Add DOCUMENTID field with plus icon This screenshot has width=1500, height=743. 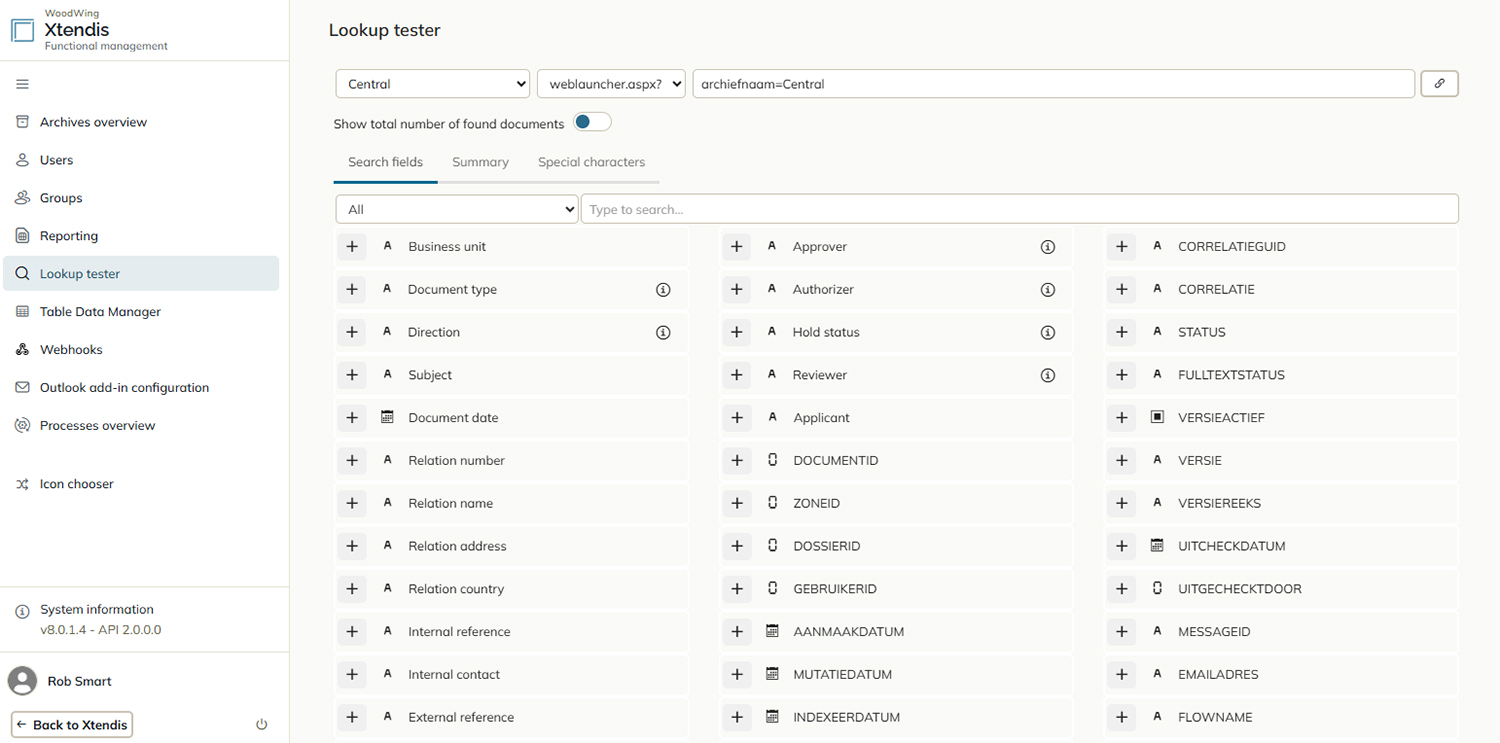pos(737,461)
